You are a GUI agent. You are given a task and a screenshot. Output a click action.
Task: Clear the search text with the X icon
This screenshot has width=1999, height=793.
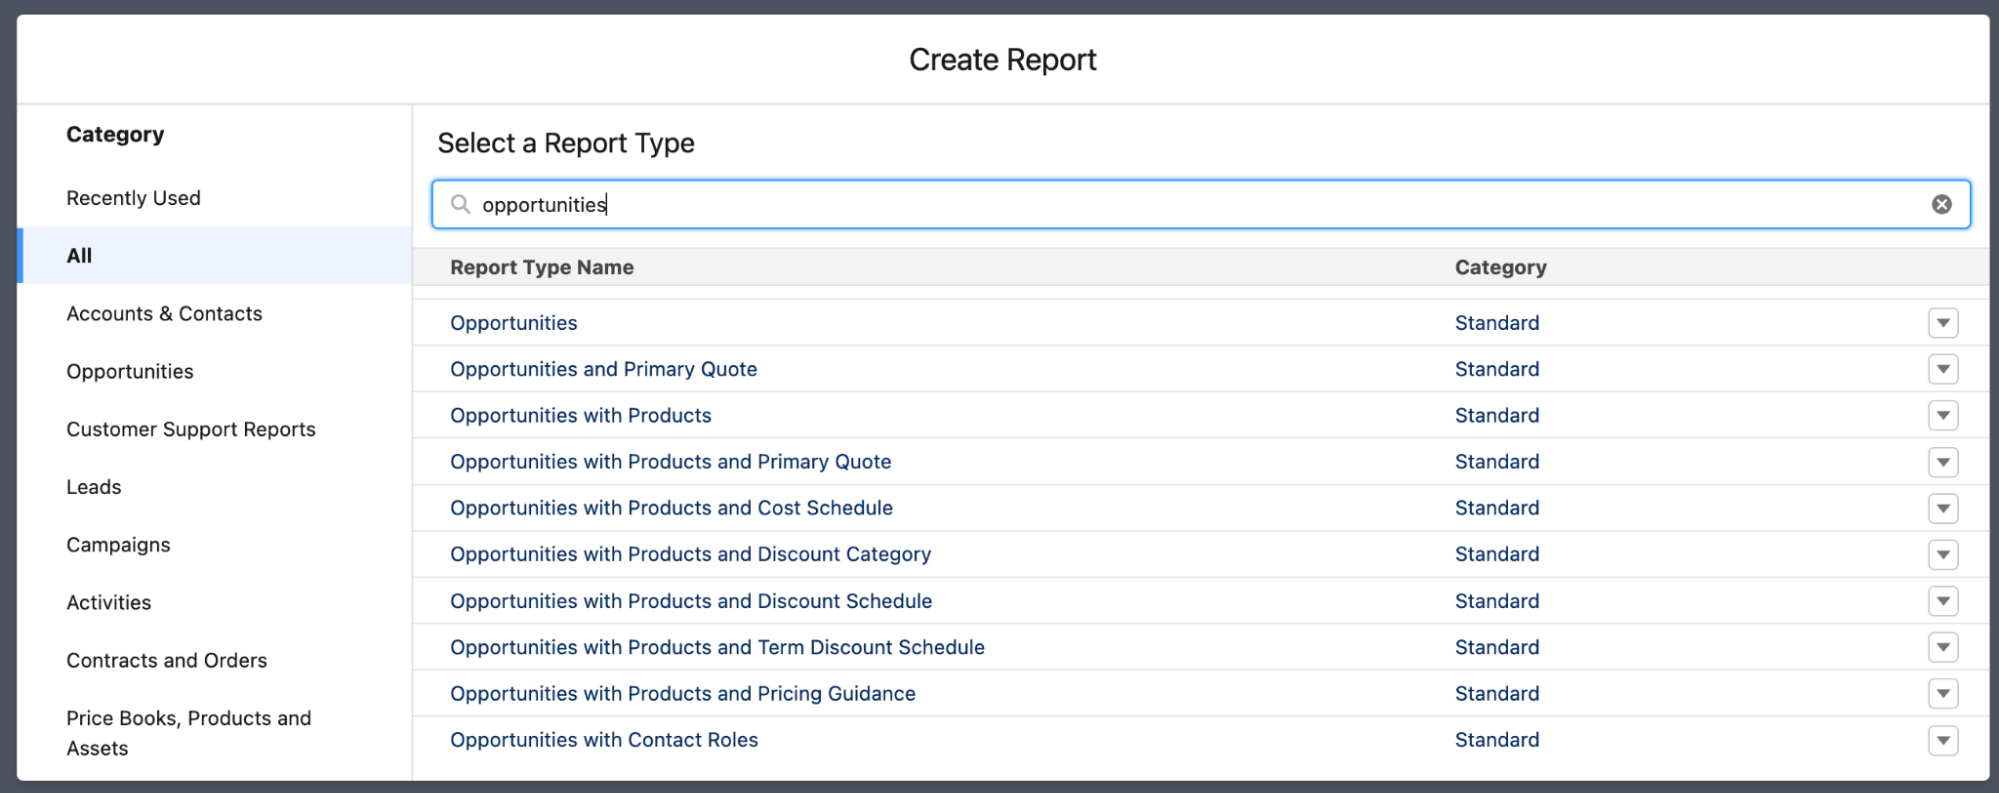1941,204
